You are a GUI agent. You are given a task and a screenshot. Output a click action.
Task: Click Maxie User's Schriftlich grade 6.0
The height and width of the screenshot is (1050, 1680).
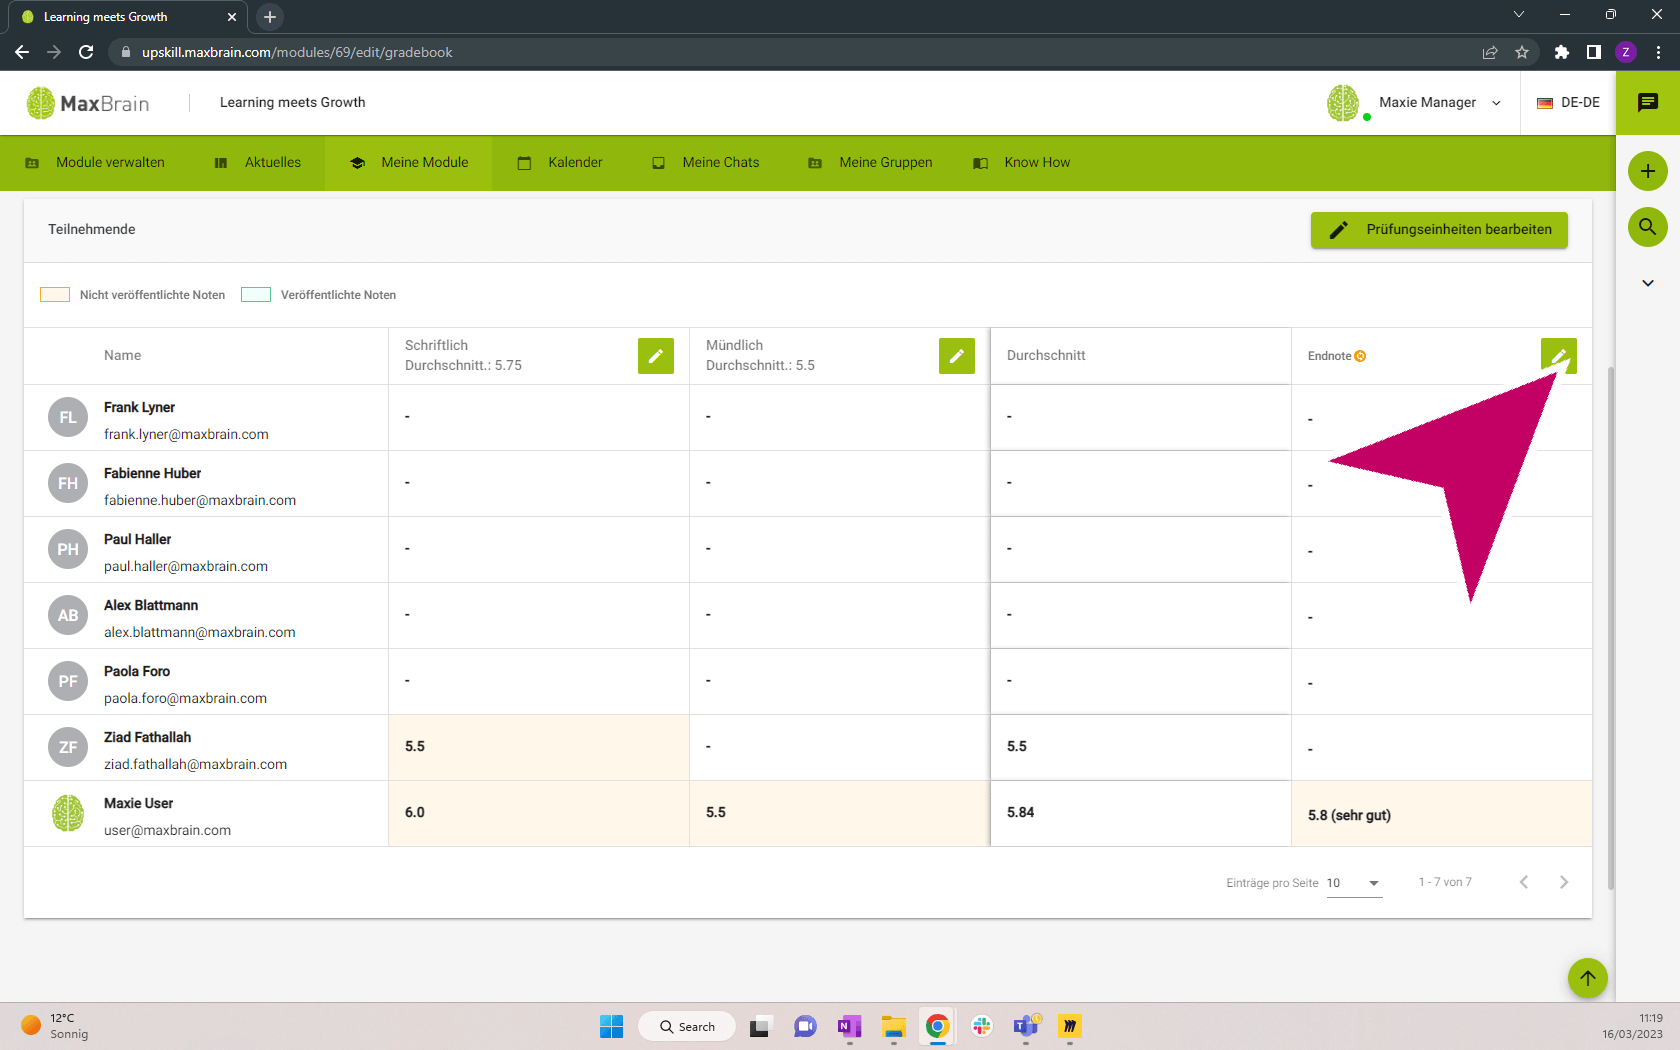tap(539, 813)
